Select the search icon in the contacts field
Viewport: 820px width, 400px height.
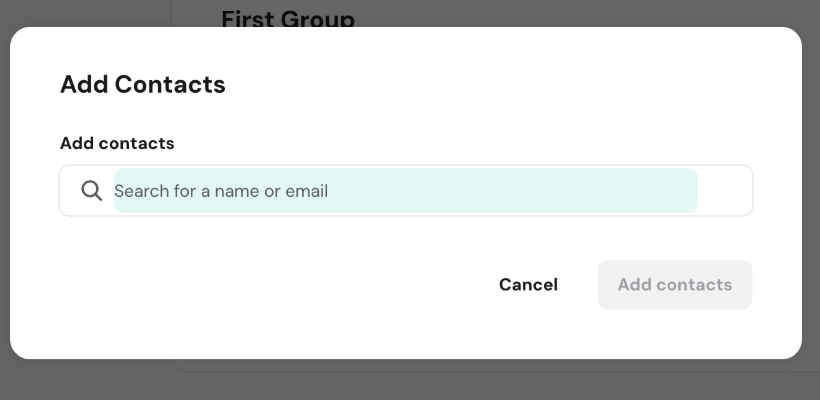point(92,191)
